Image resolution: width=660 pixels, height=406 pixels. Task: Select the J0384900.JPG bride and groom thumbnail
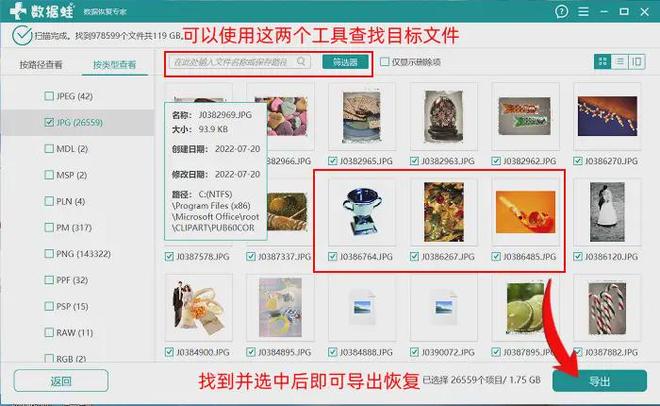(199, 308)
